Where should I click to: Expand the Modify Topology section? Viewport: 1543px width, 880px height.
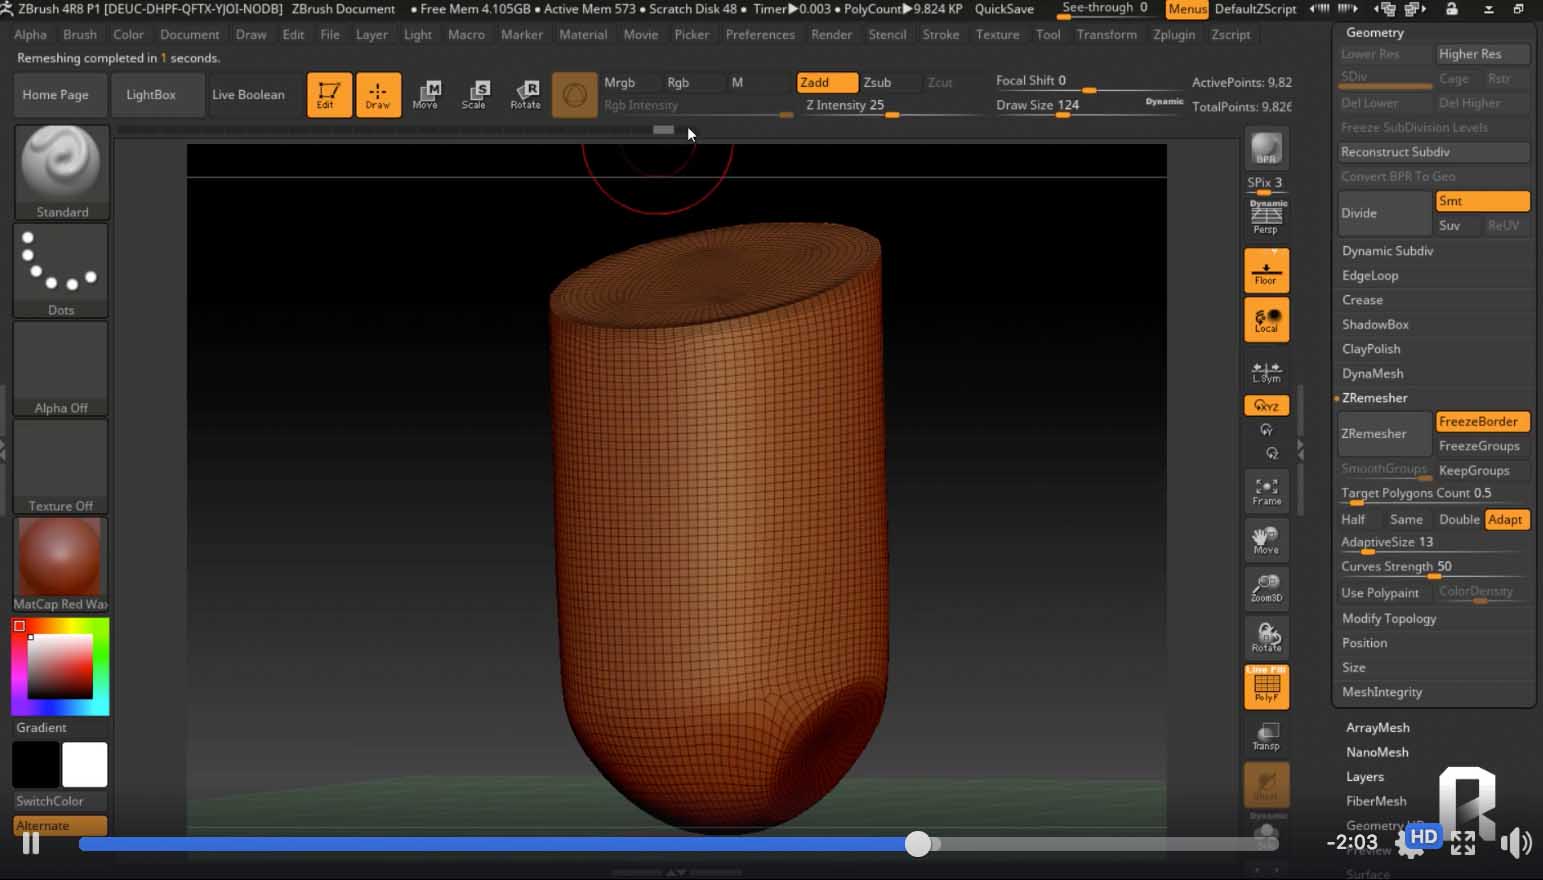(x=1388, y=619)
